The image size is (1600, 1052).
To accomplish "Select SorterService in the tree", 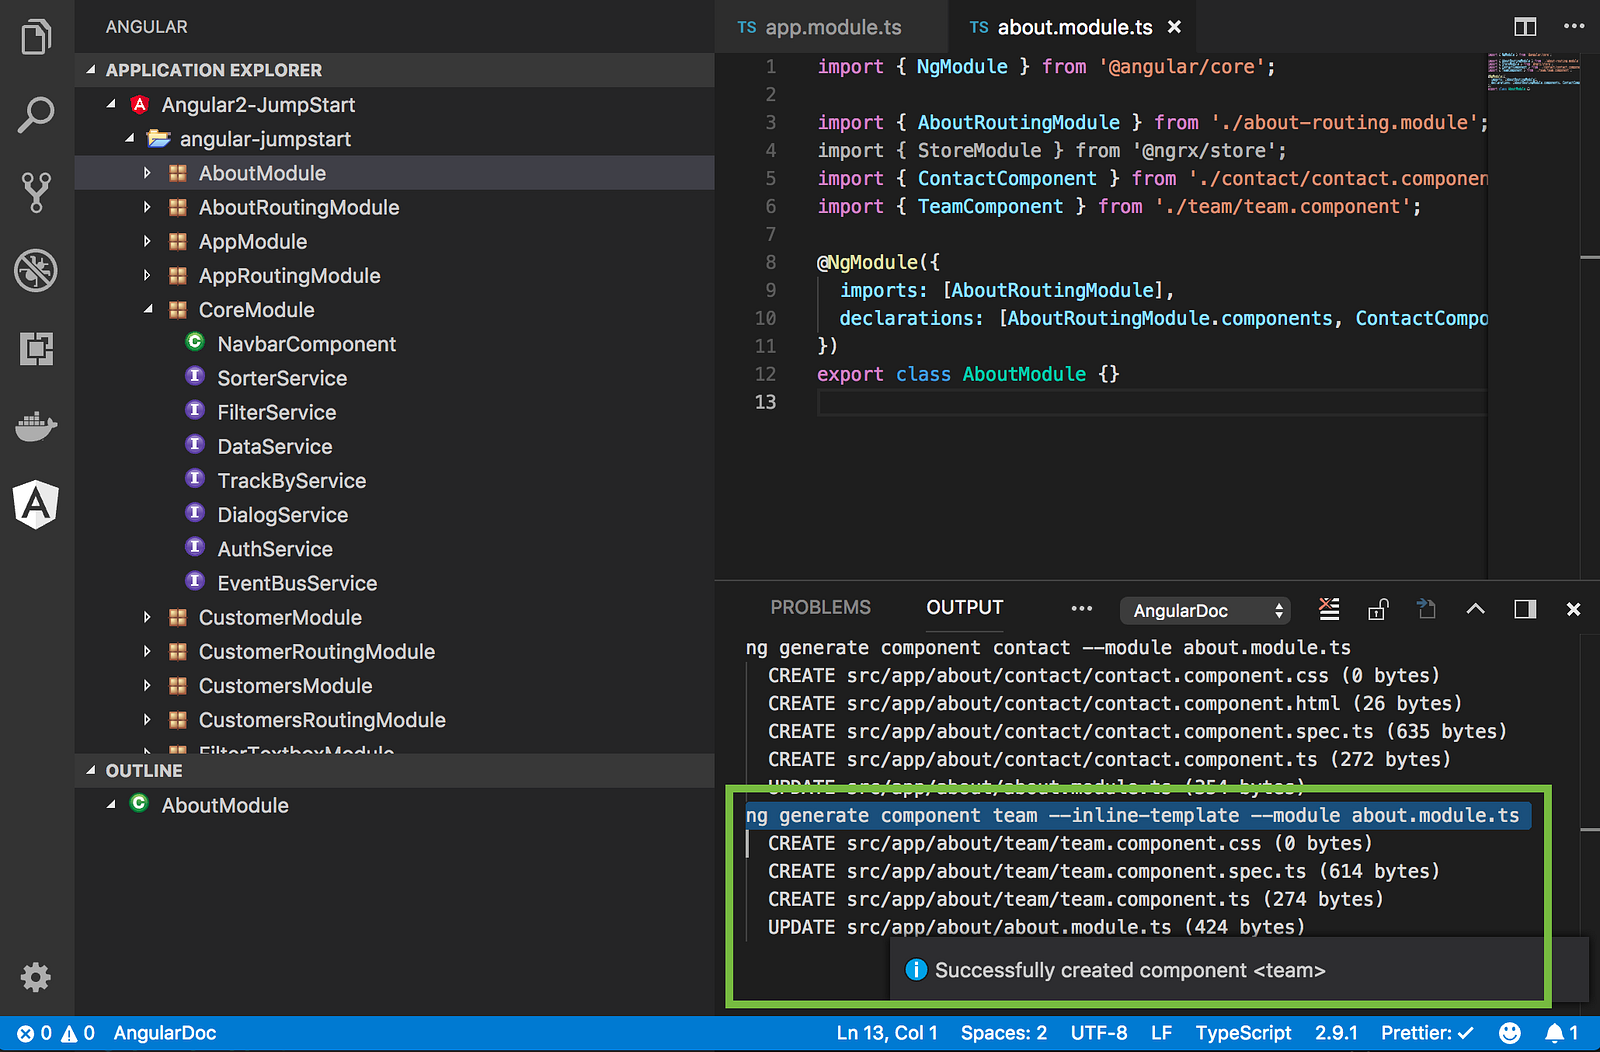I will (394, 378).
